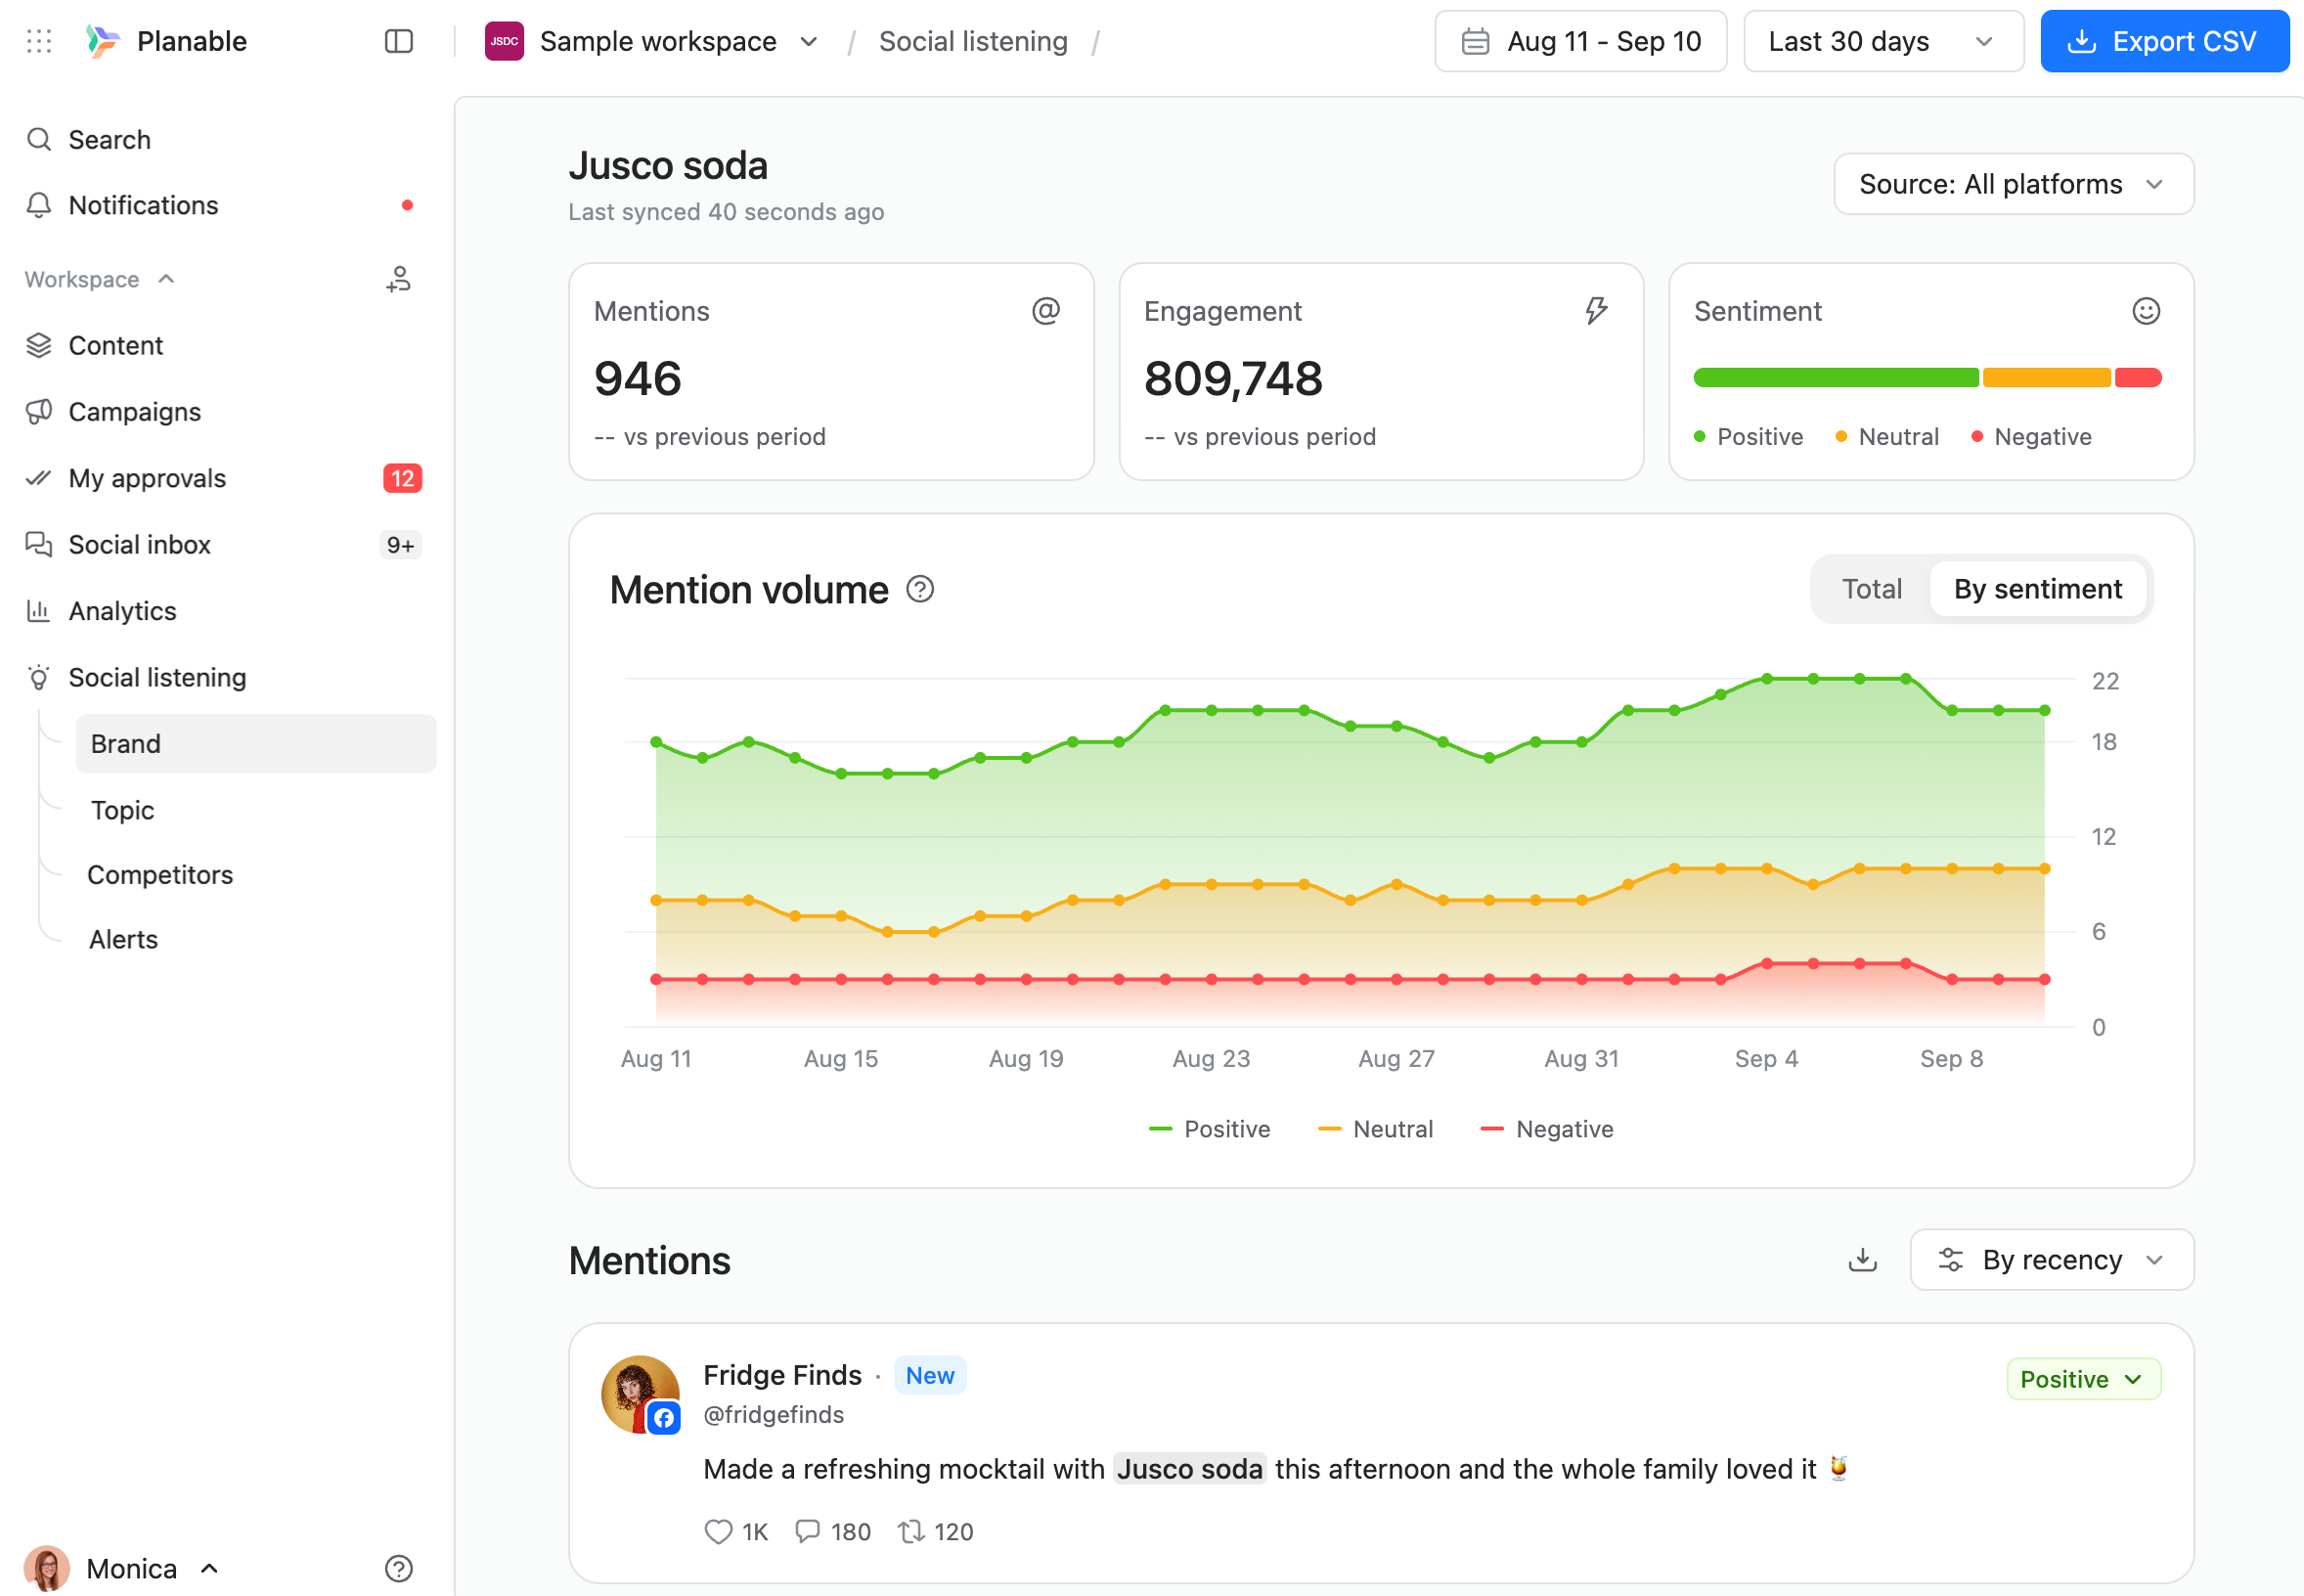Screen dimensions: 2304x1596
Task: Switch the chart to Total view
Action: pos(1872,589)
